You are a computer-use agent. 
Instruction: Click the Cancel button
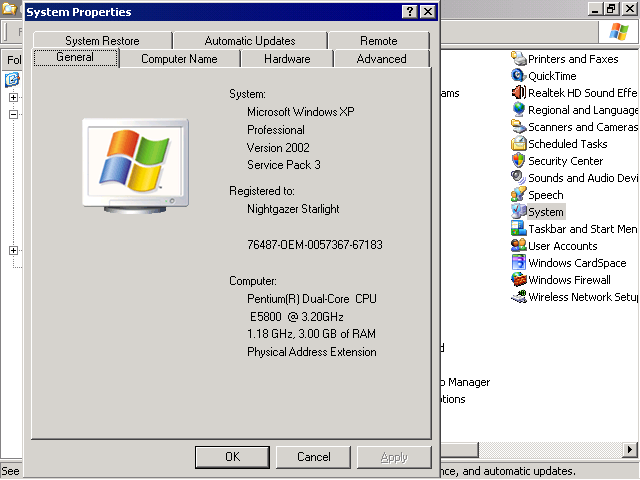[x=313, y=457]
